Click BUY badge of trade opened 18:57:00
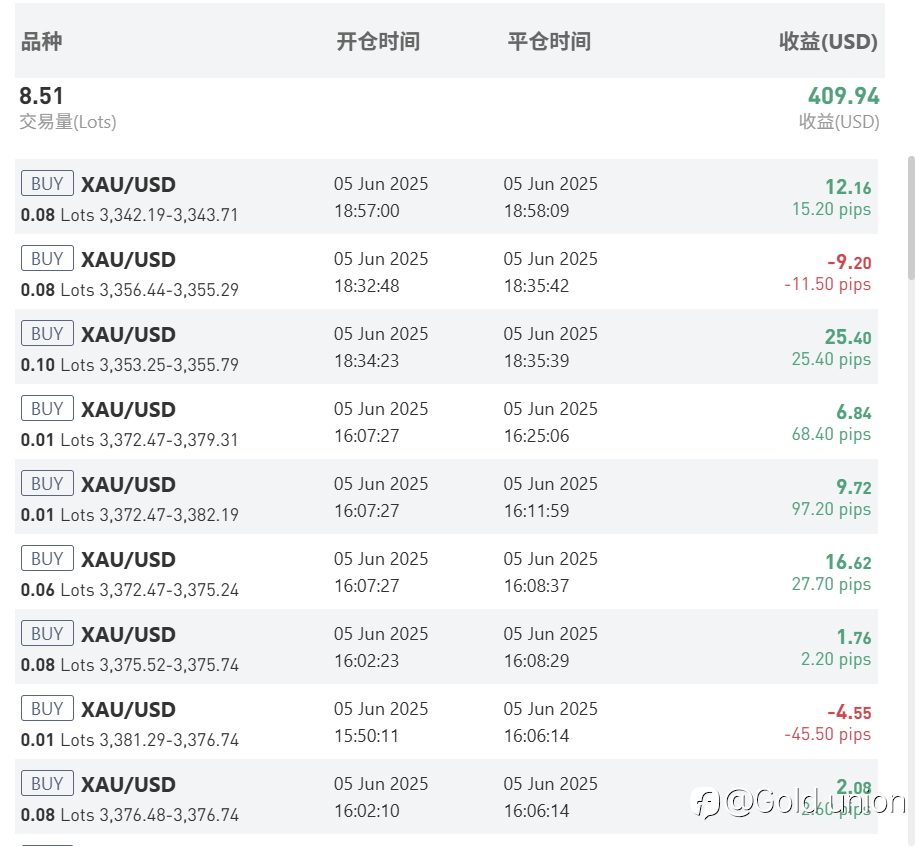 [x=47, y=183]
